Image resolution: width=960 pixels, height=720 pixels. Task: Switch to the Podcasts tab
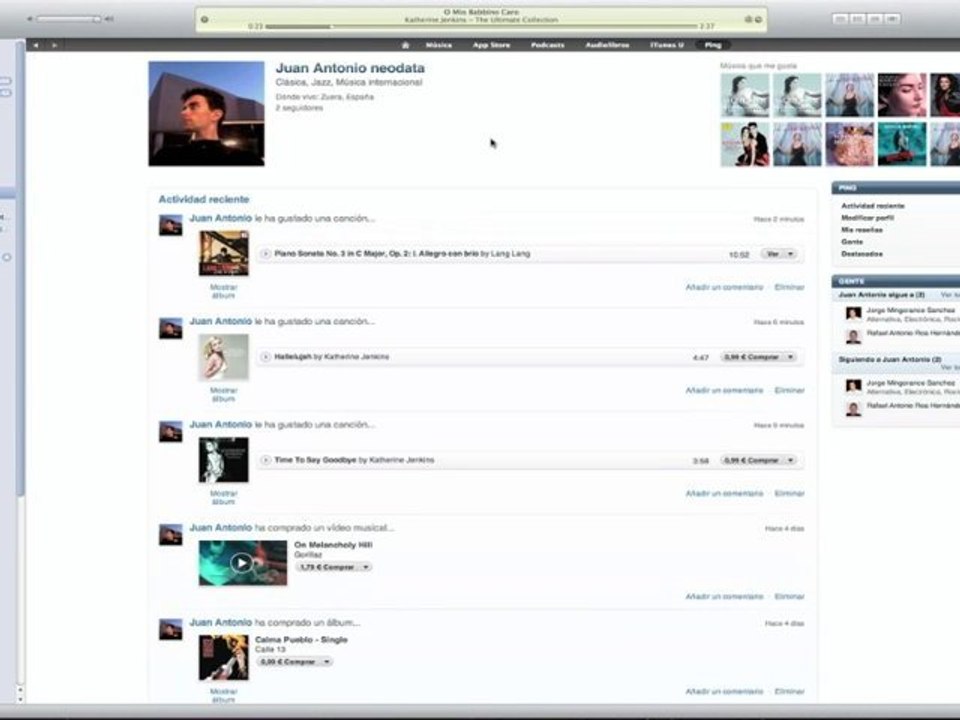point(547,45)
